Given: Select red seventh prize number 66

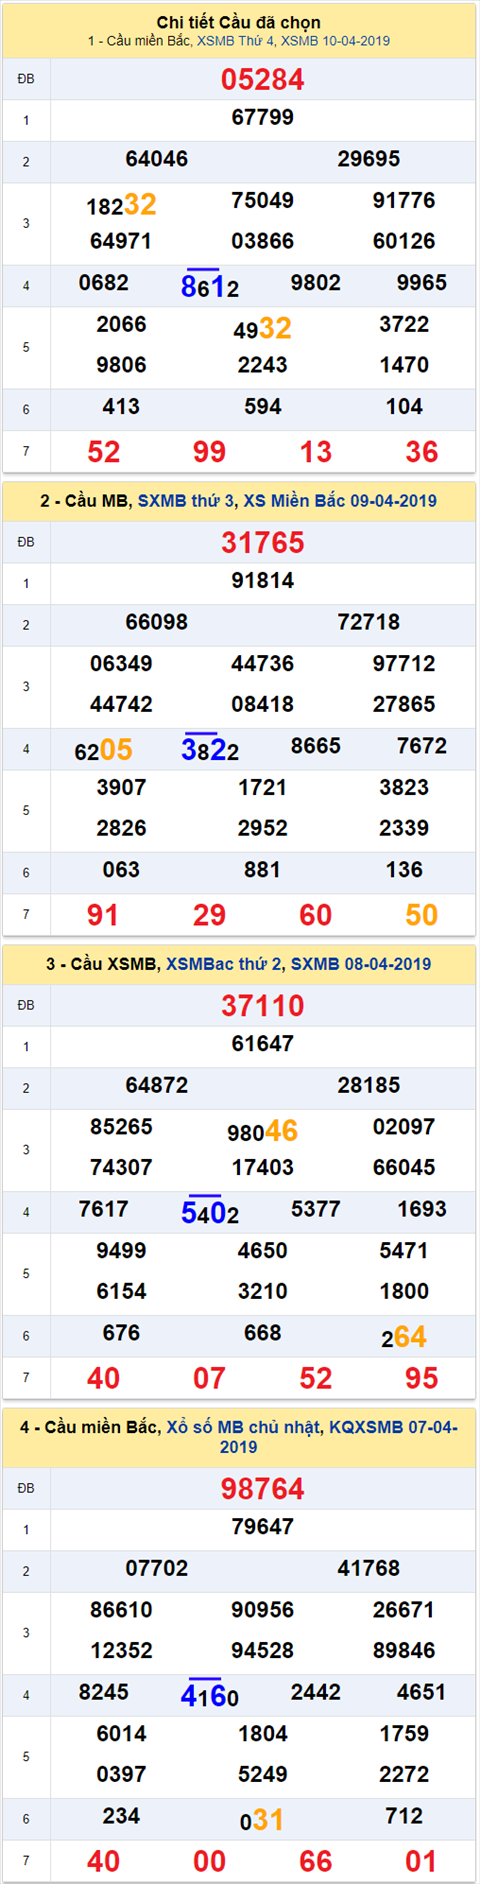Looking at the screenshot, I should pyautogui.click(x=316, y=1862).
